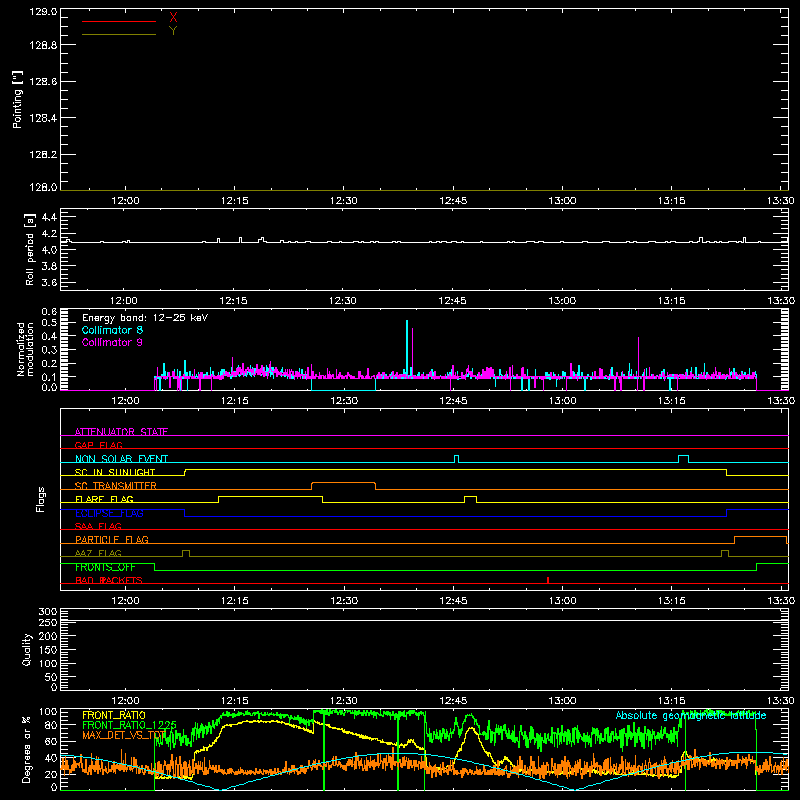Click the Quality axis title
This screenshot has width=800, height=800.
[x=27, y=649]
